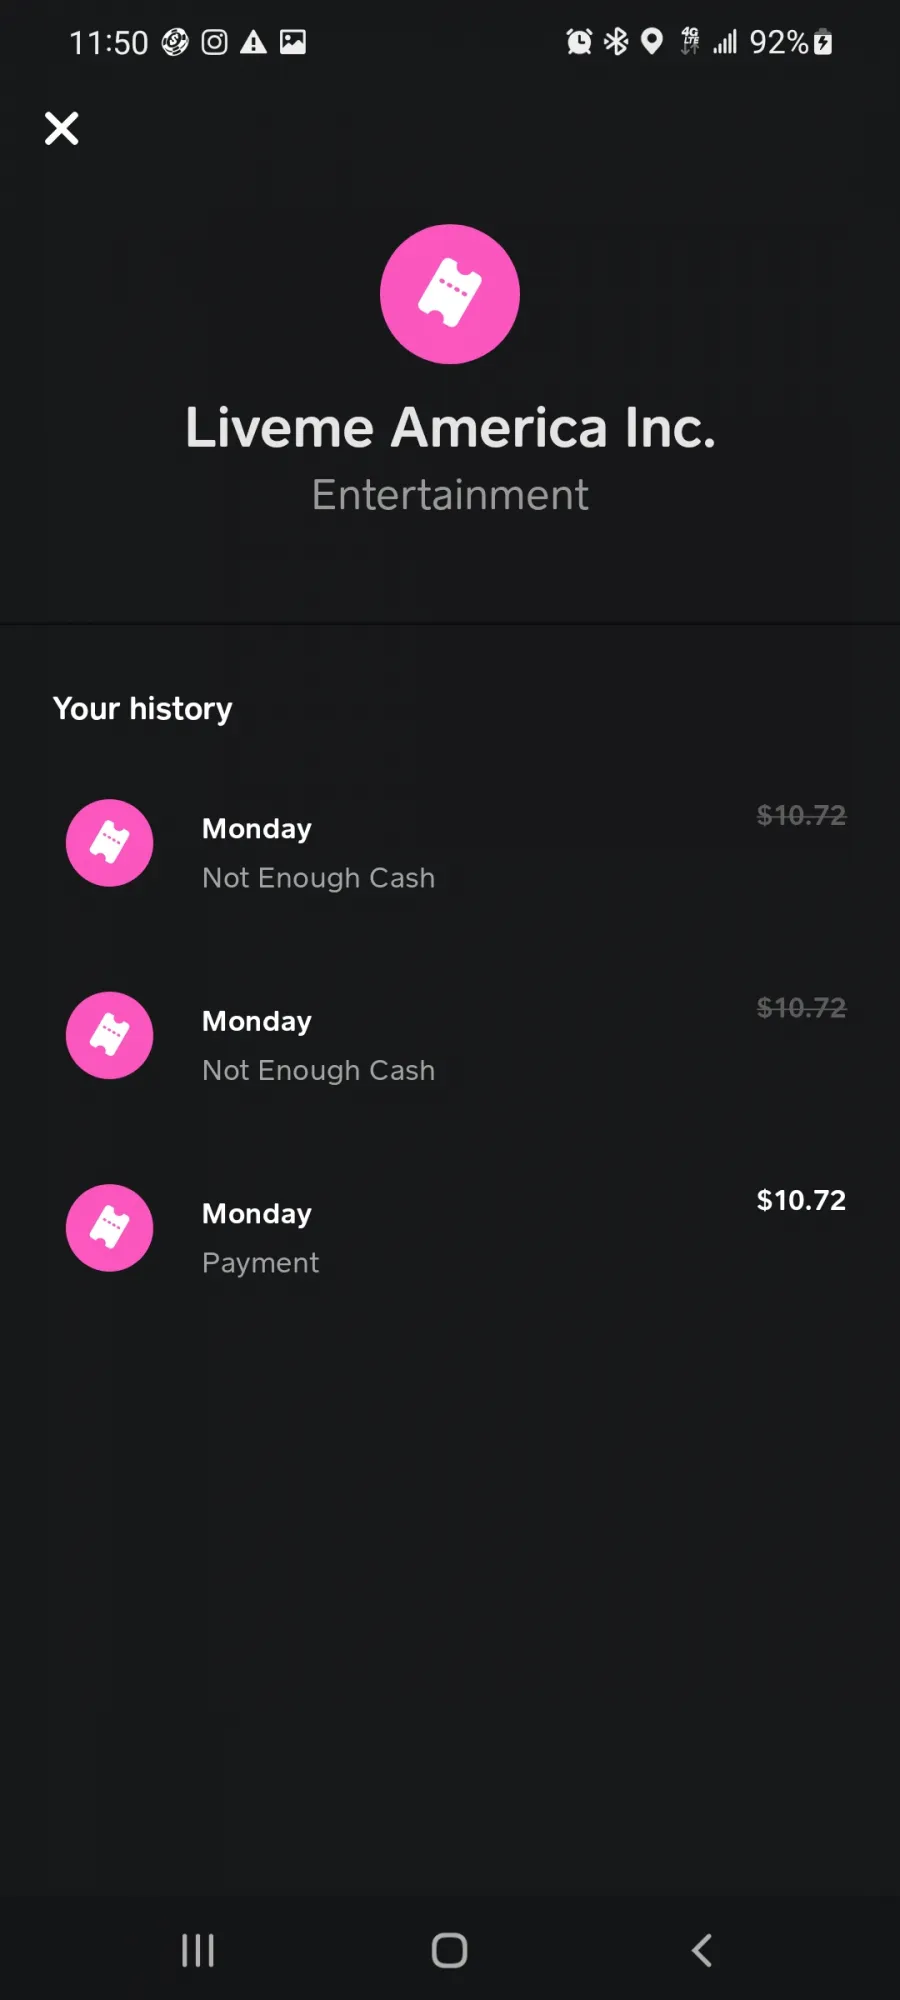
Task: Tap ticket icon of first declined transaction
Action: (110, 843)
